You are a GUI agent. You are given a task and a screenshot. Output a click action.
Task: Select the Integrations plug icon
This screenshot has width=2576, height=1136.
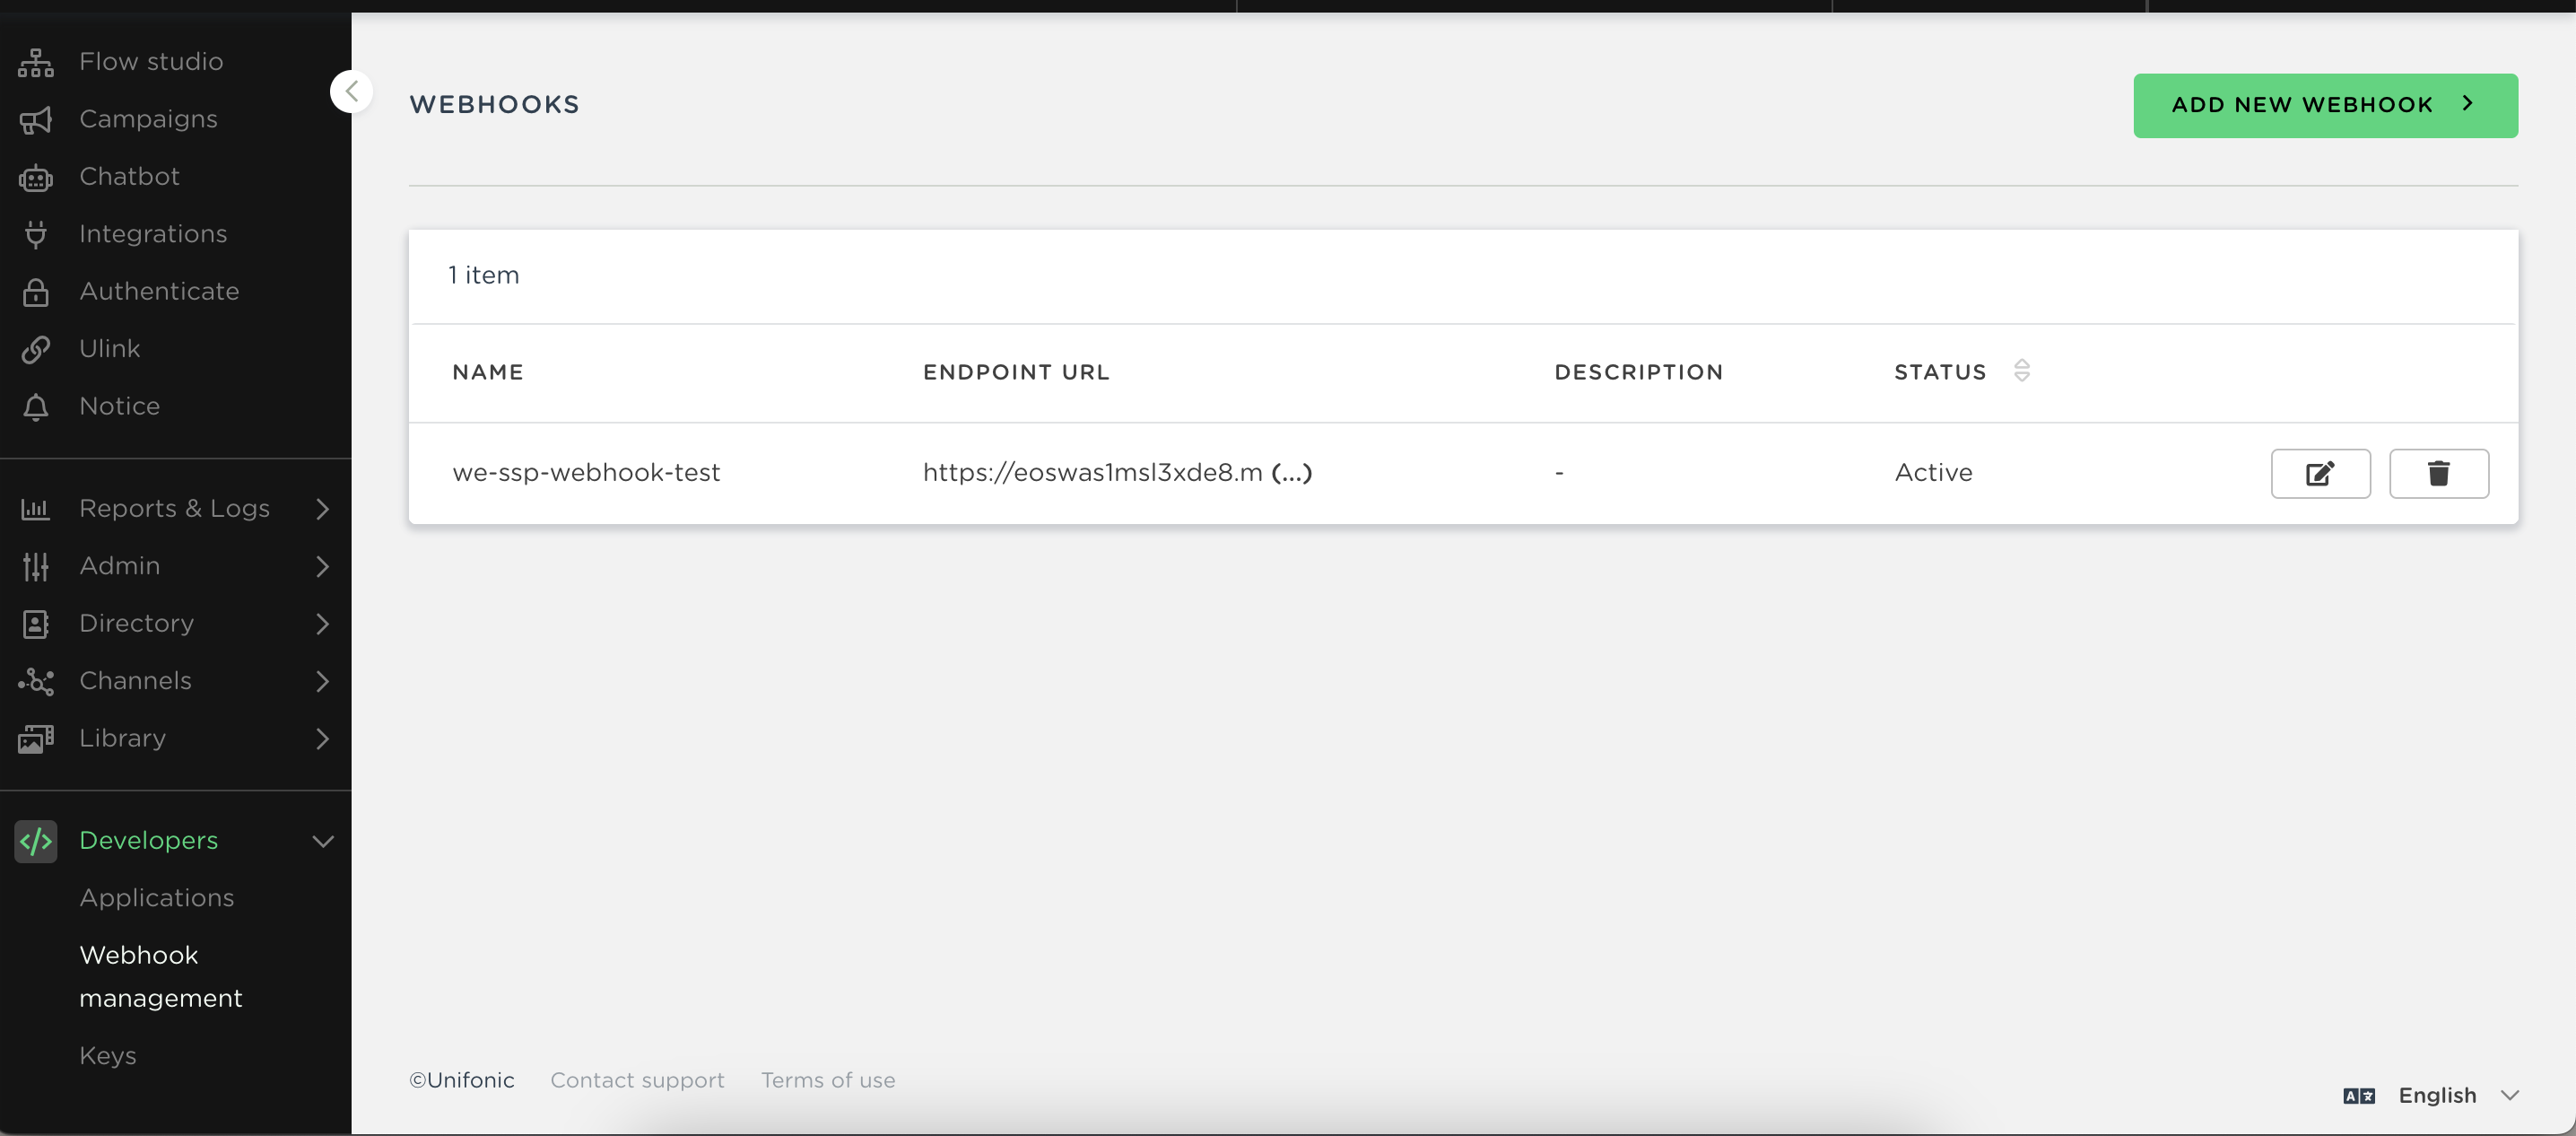pos(36,234)
